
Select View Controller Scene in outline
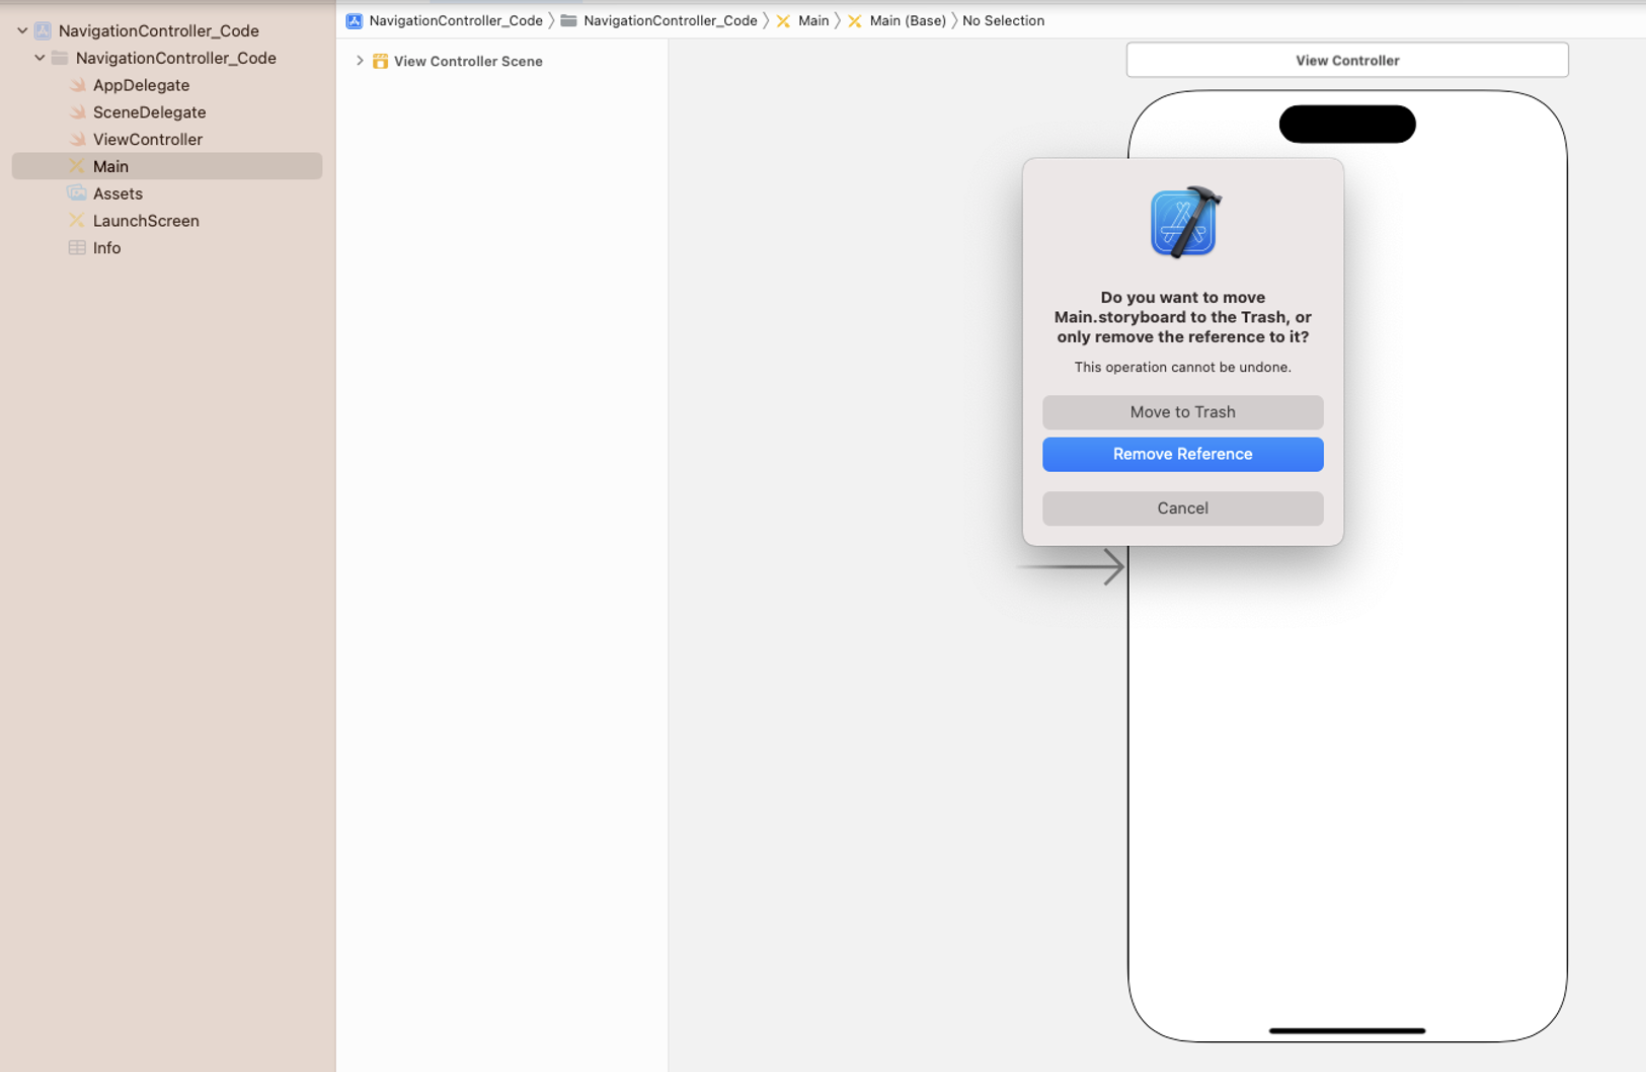coord(468,61)
